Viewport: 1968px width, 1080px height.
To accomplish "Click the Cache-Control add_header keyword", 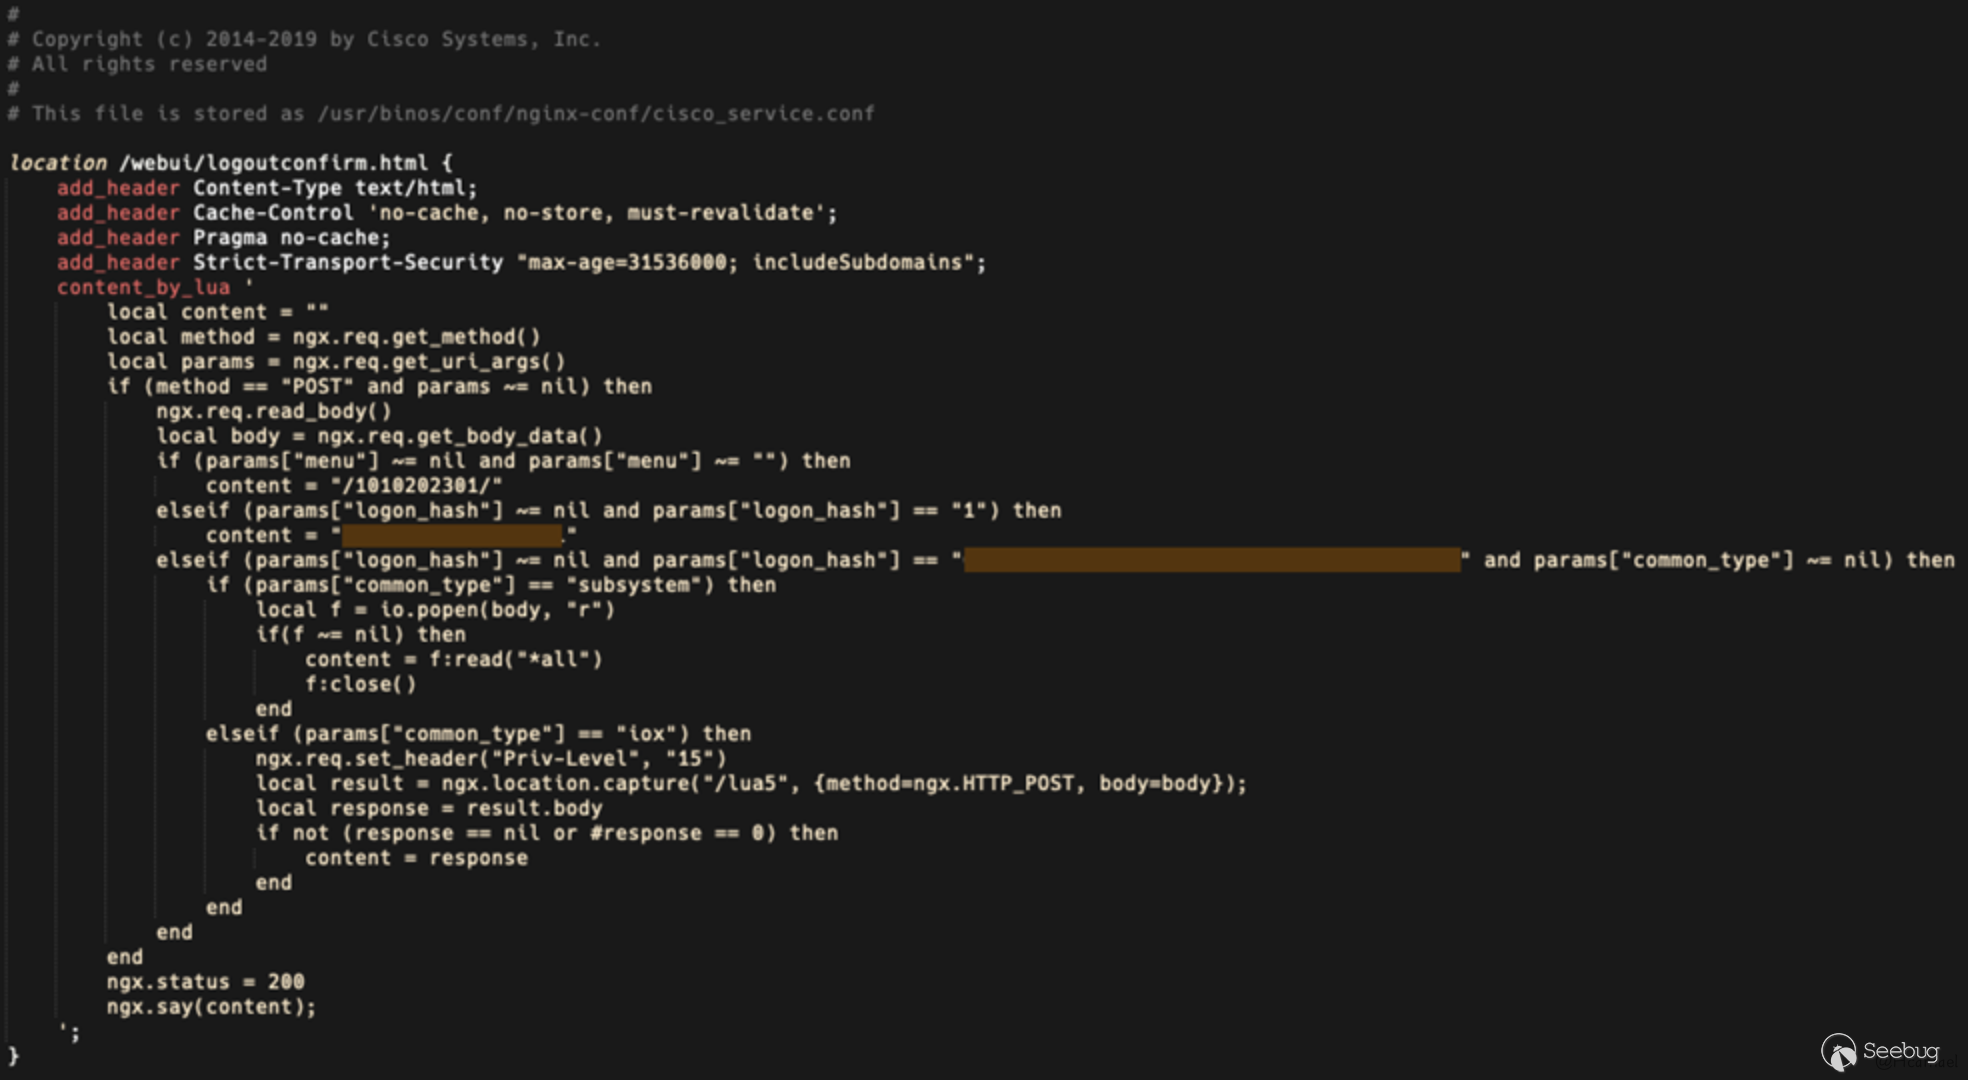I will [118, 213].
